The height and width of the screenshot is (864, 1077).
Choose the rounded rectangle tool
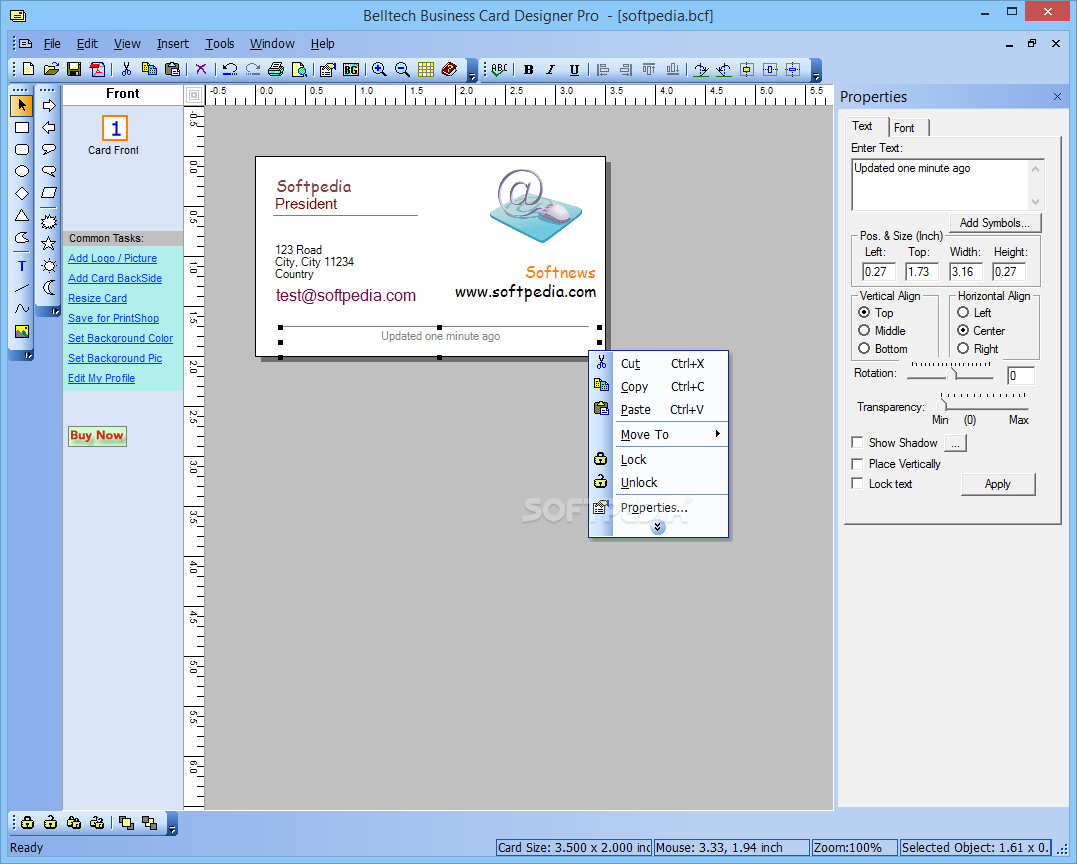point(22,150)
